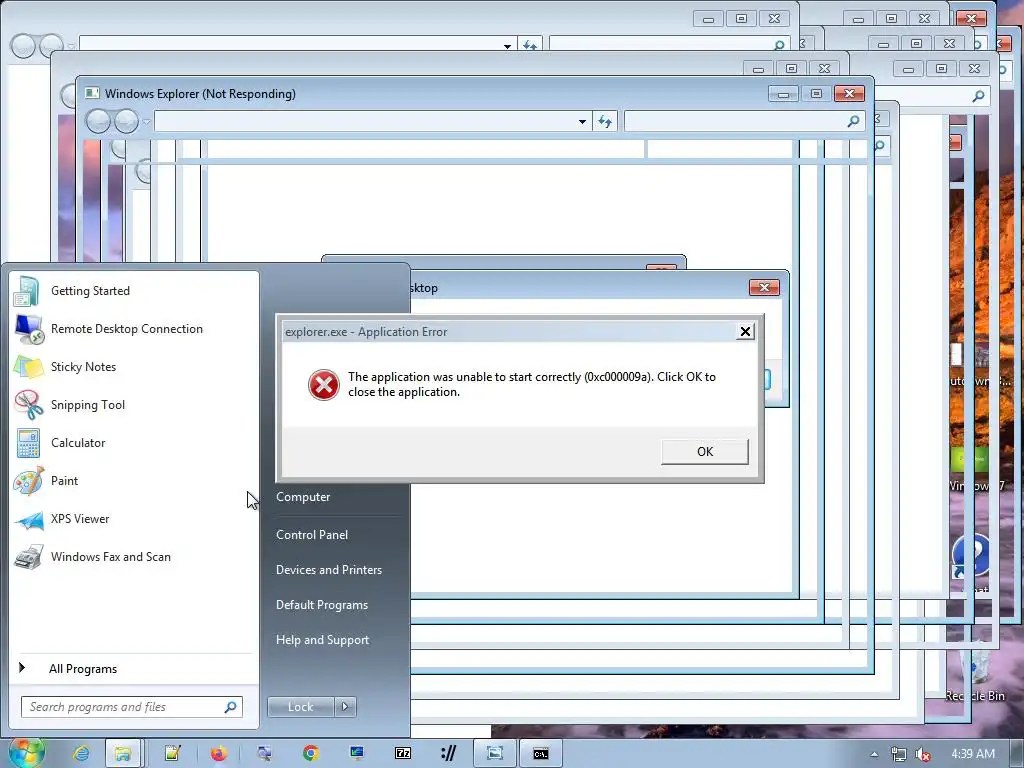Open Help and Support
The image size is (1024, 768).
[x=322, y=640]
